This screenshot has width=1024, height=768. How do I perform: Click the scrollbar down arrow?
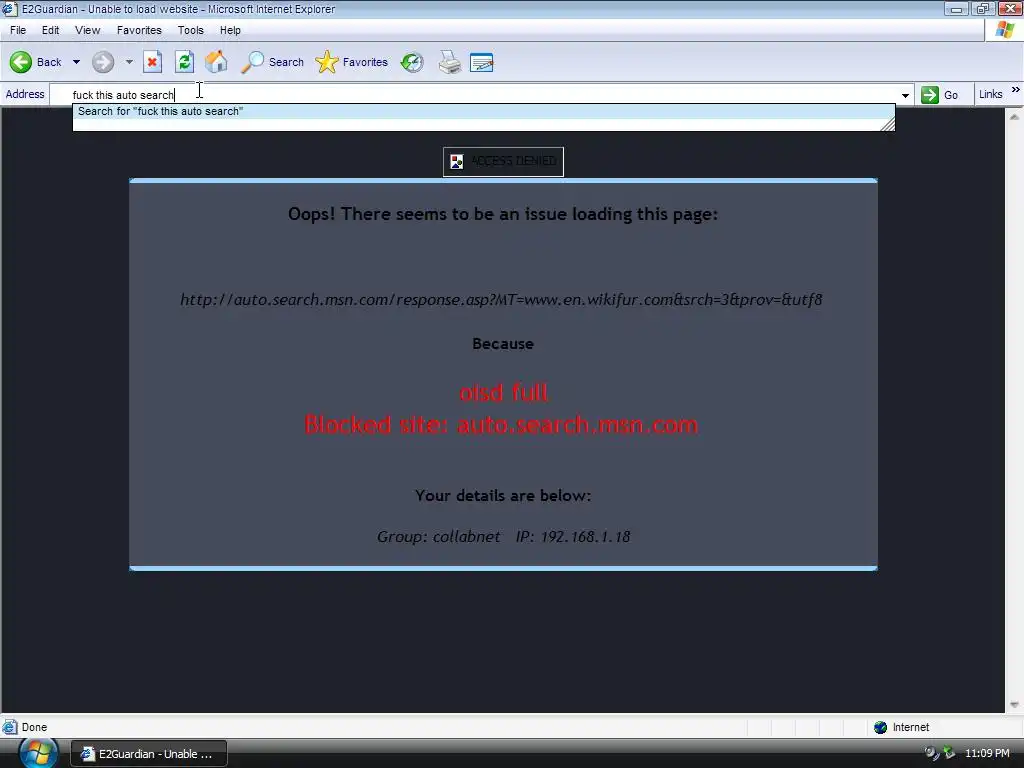pyautogui.click(x=1014, y=704)
